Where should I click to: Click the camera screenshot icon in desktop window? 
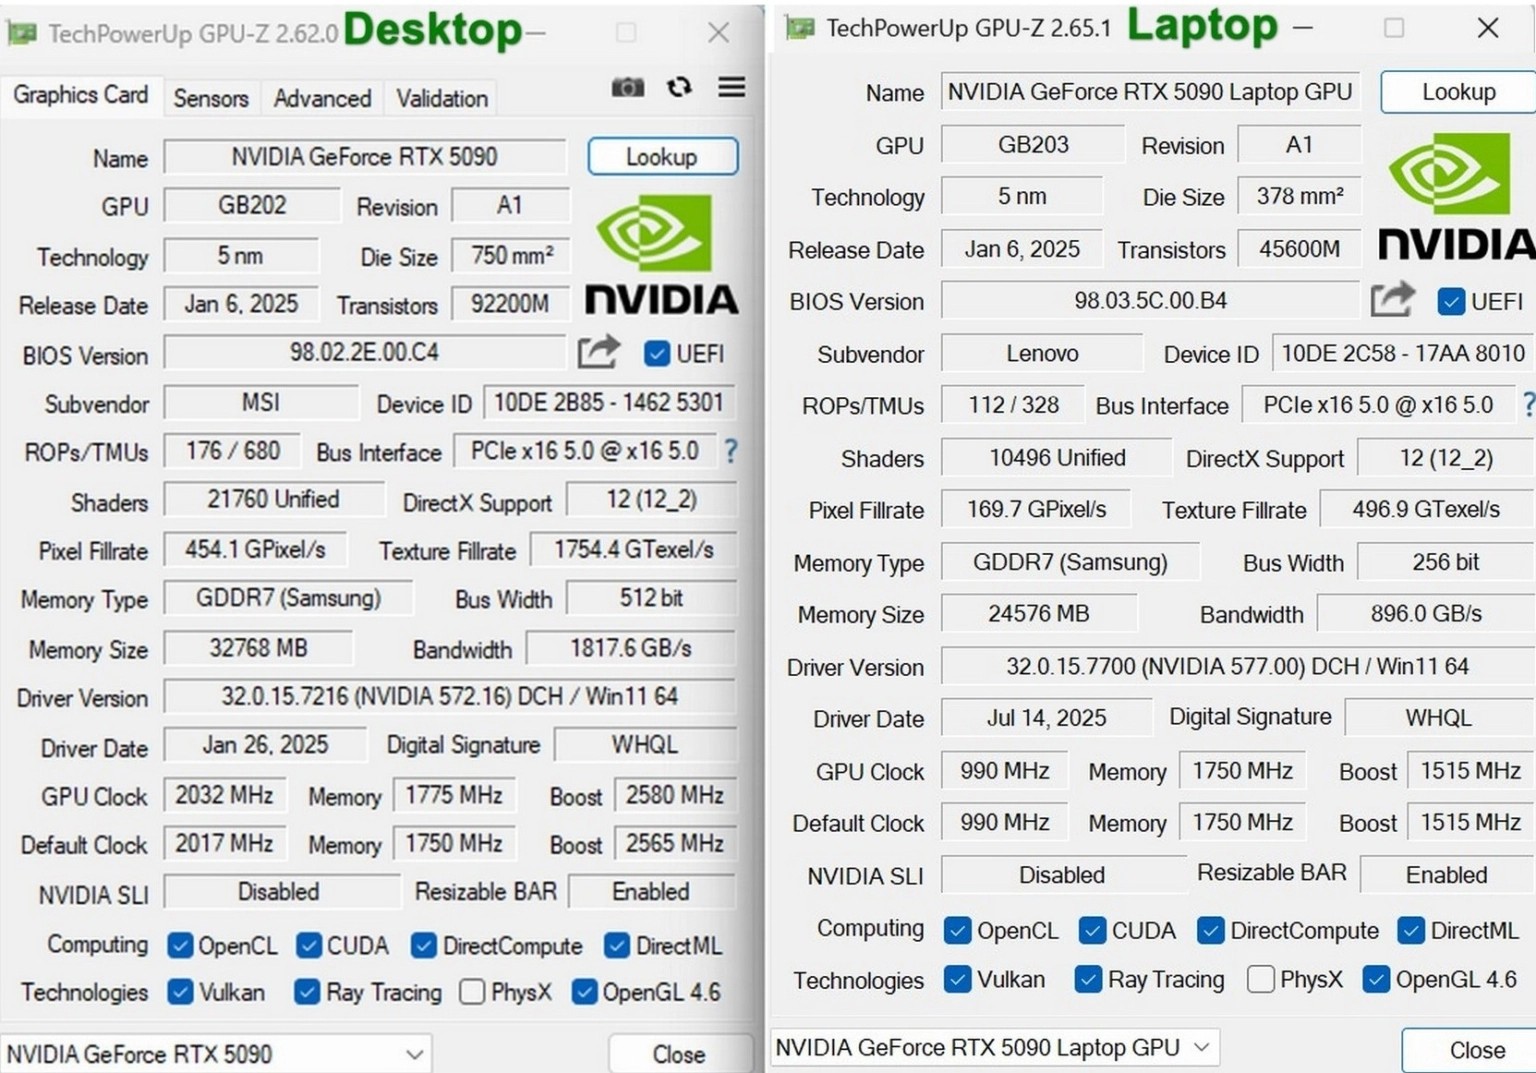coord(627,88)
